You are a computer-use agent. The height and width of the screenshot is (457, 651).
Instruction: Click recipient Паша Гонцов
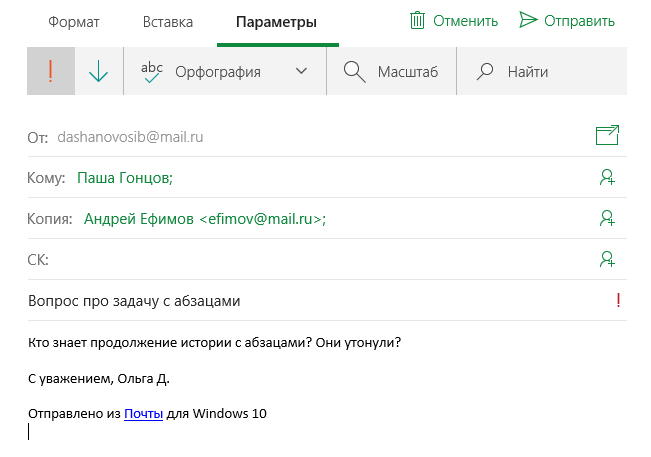125,178
